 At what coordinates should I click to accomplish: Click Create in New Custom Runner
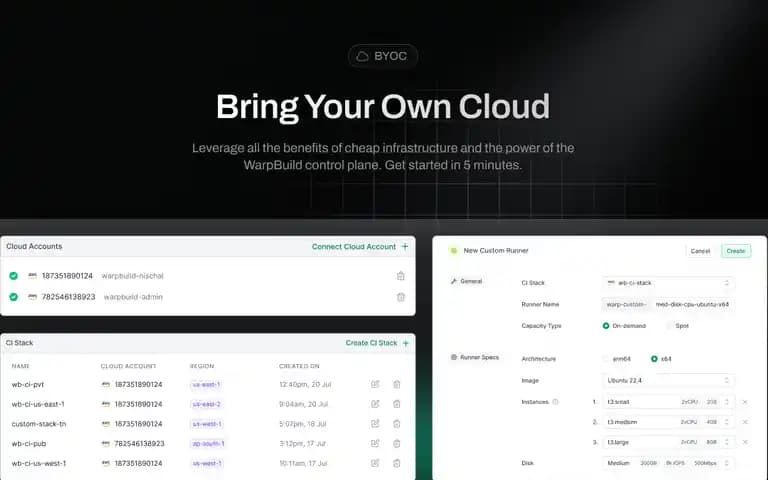coord(736,251)
